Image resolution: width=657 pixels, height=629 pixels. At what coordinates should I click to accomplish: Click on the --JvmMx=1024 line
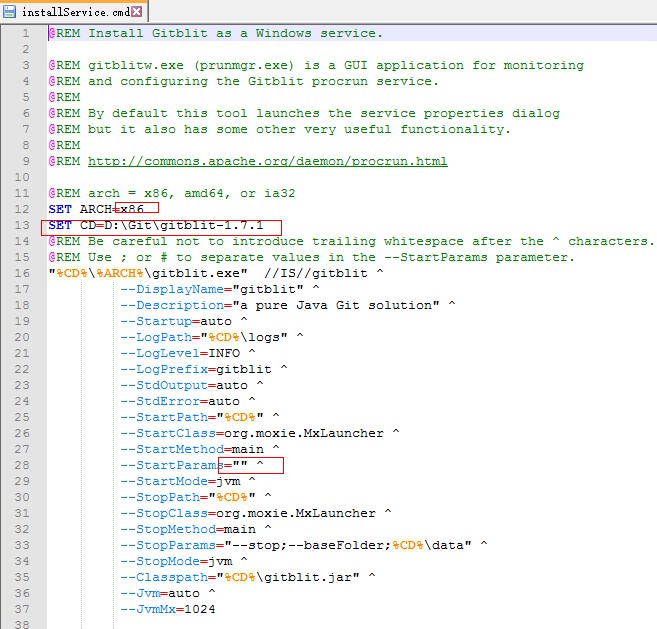[x=167, y=609]
